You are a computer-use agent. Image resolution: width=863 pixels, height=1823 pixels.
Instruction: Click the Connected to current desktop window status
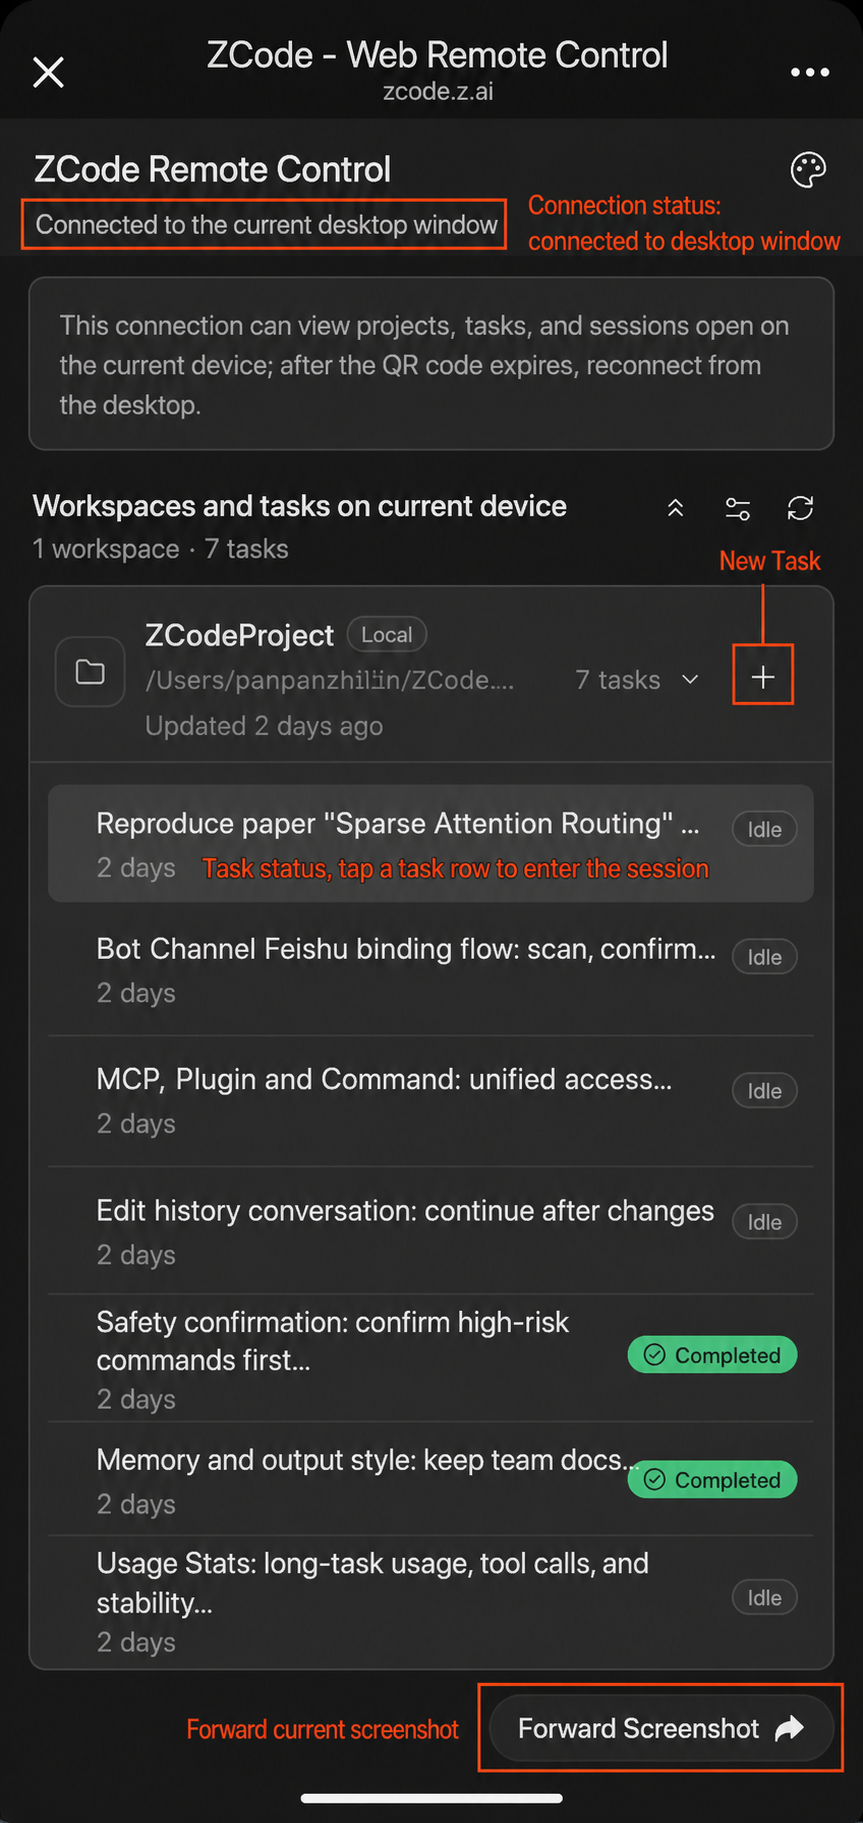pos(266,225)
